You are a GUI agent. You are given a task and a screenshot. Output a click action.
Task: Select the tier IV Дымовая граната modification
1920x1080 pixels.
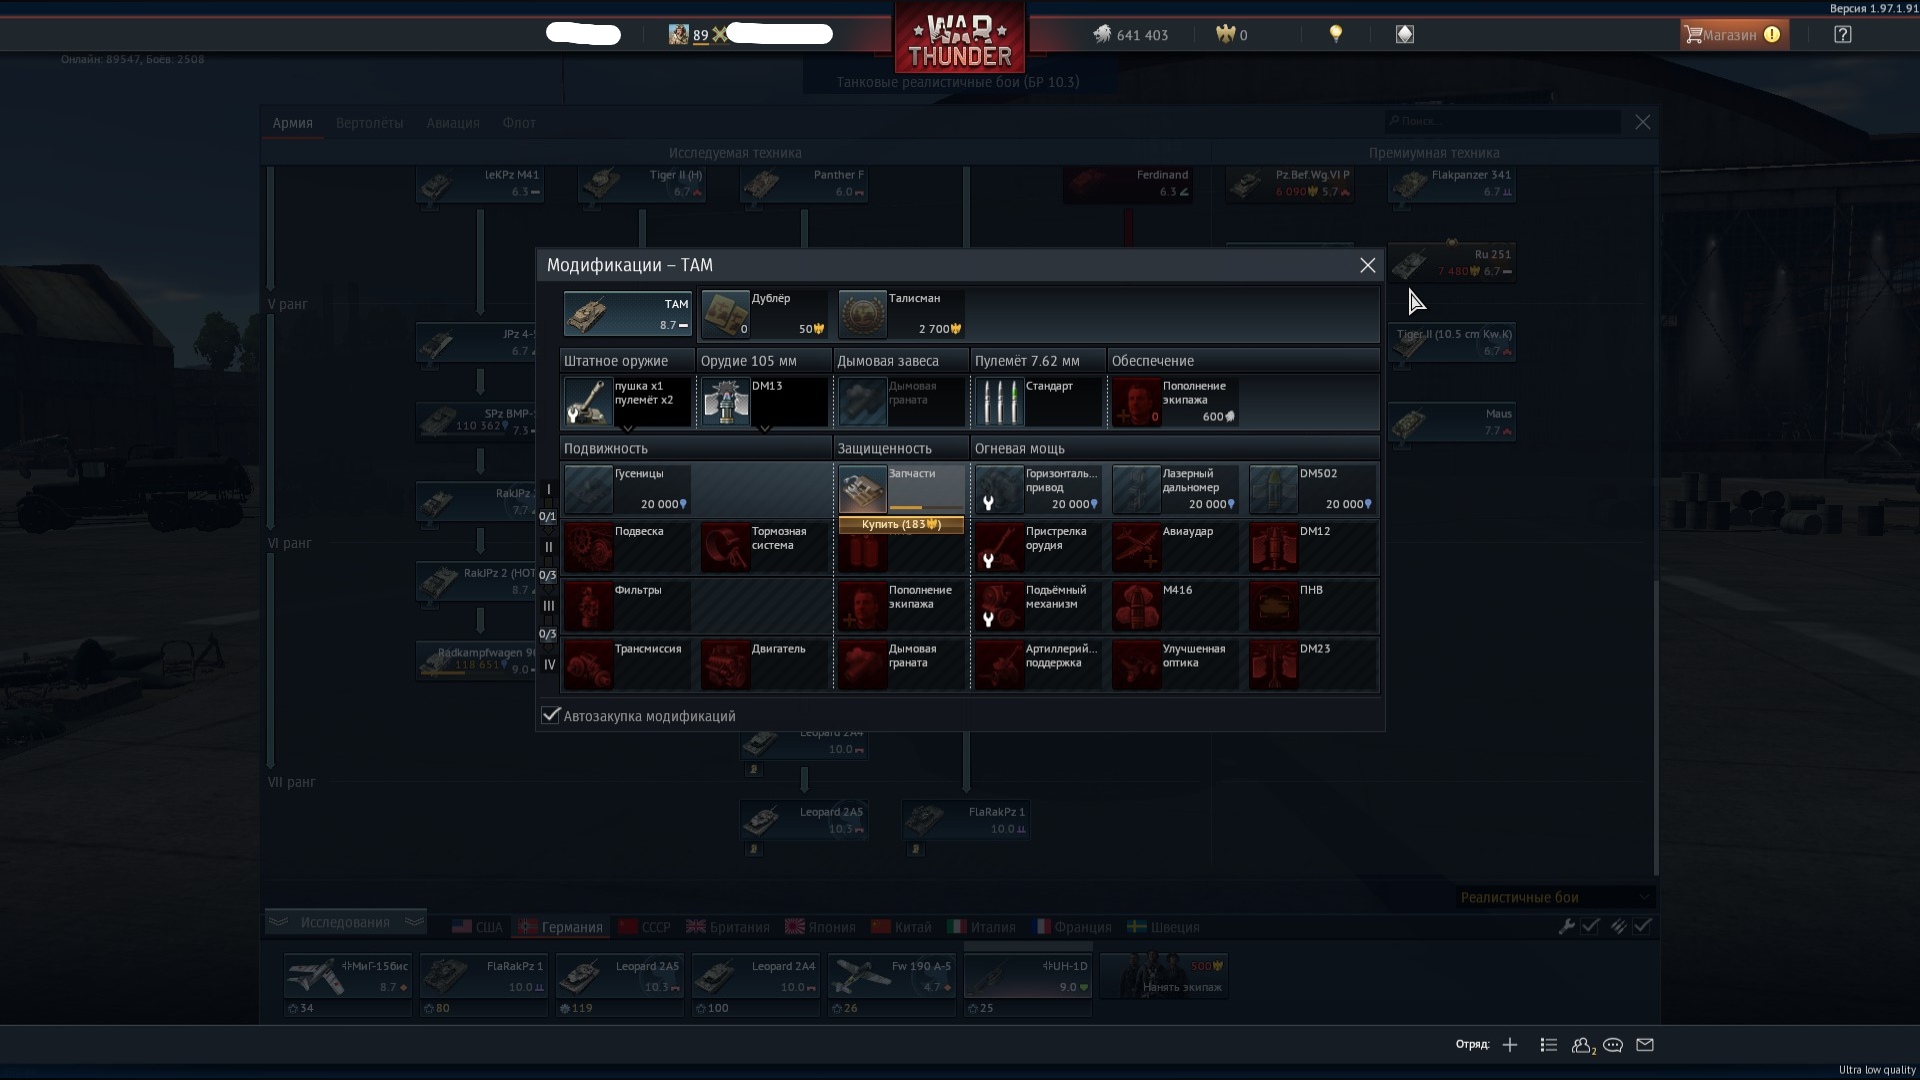tap(901, 664)
